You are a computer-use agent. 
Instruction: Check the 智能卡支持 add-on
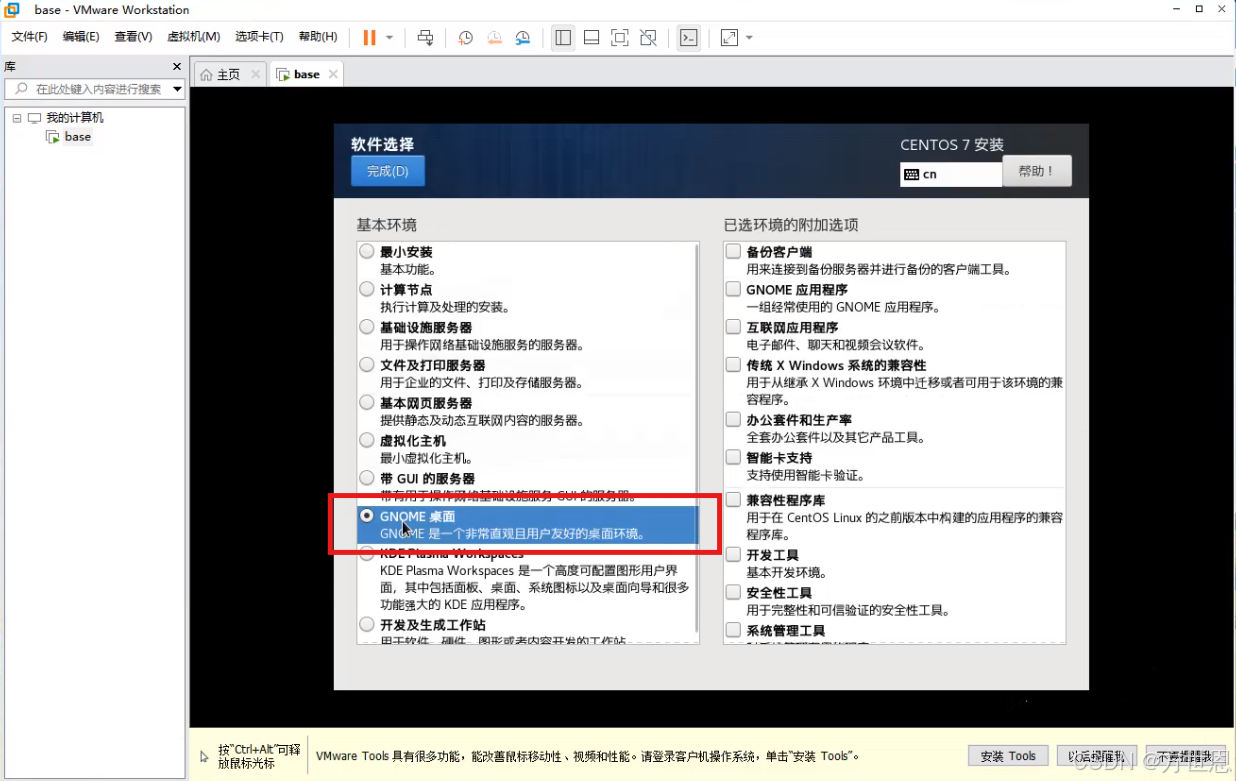(x=734, y=458)
